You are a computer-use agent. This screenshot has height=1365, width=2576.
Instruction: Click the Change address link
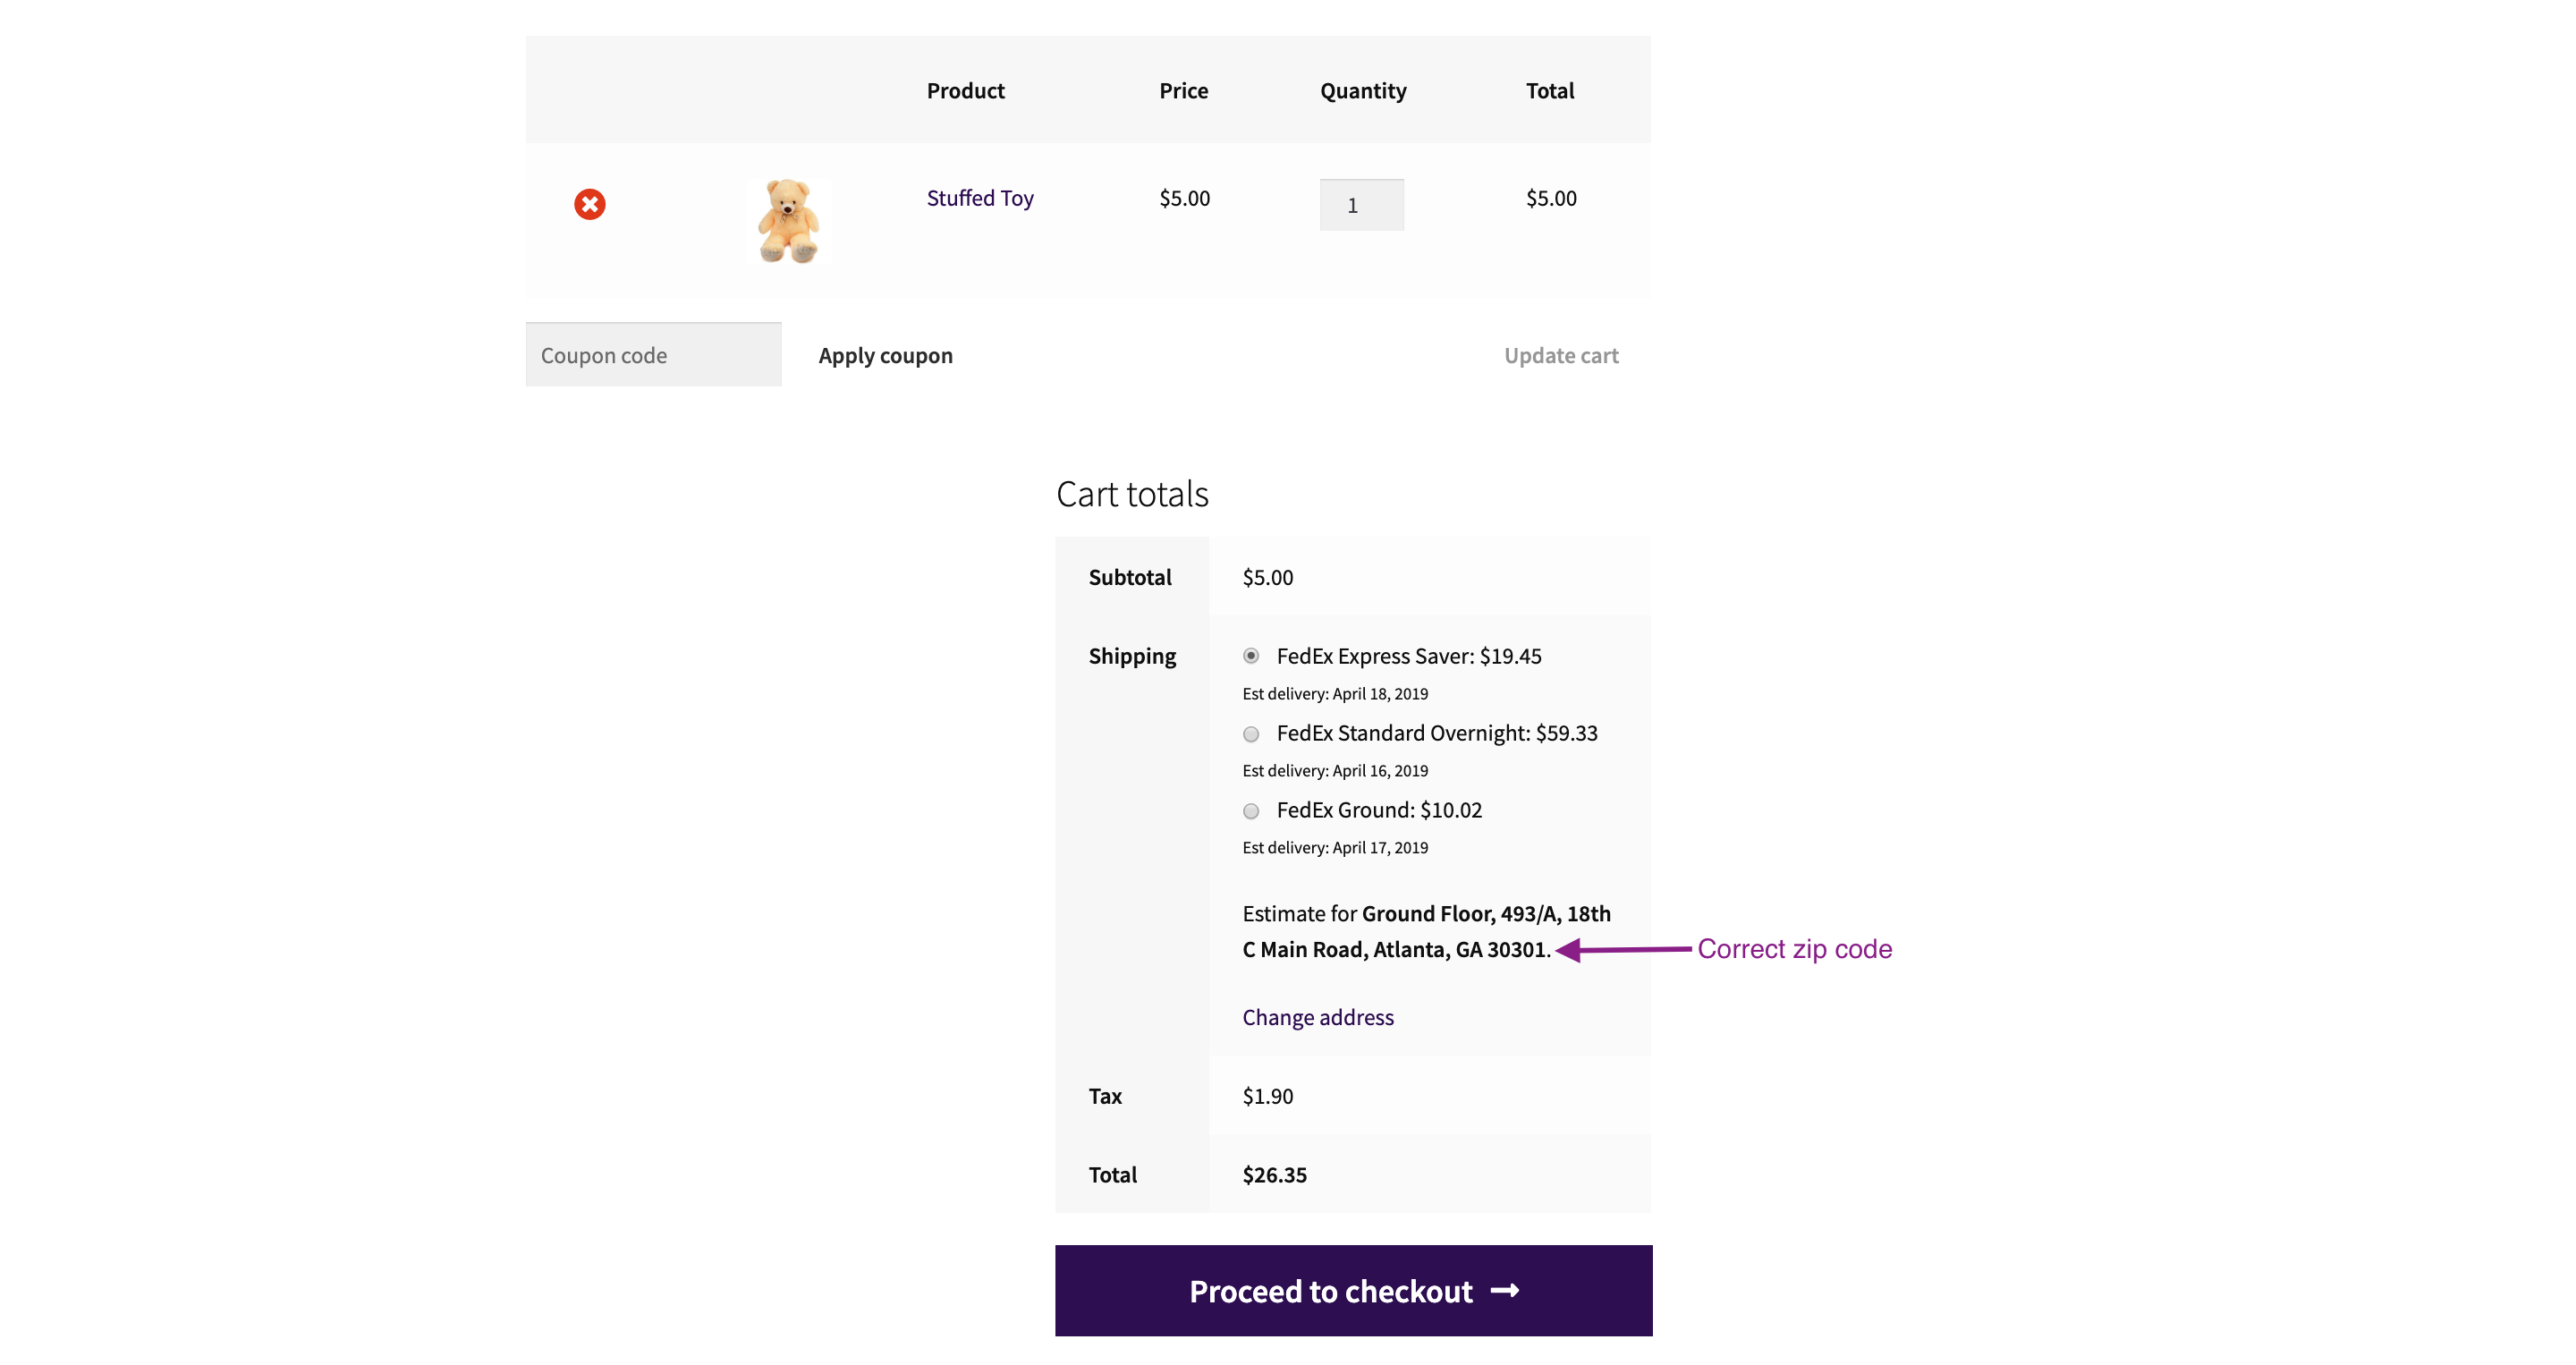(x=1318, y=1015)
